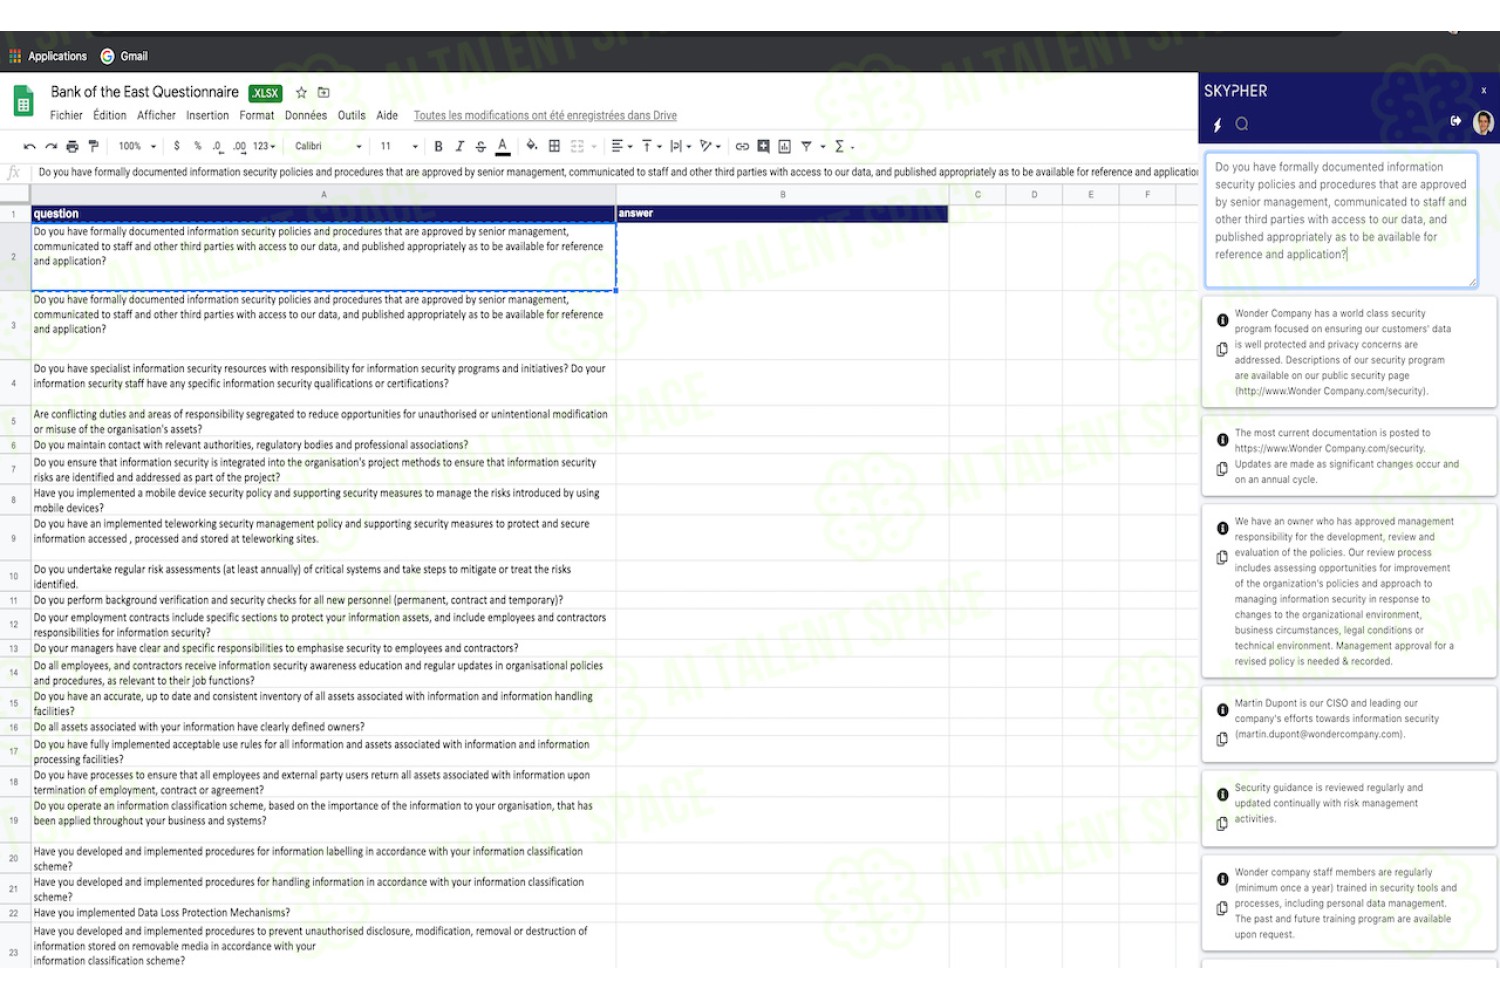Undo the last edit in the toolbar
Image resolution: width=1500 pixels, height=1000 pixels.
pyautogui.click(x=30, y=146)
